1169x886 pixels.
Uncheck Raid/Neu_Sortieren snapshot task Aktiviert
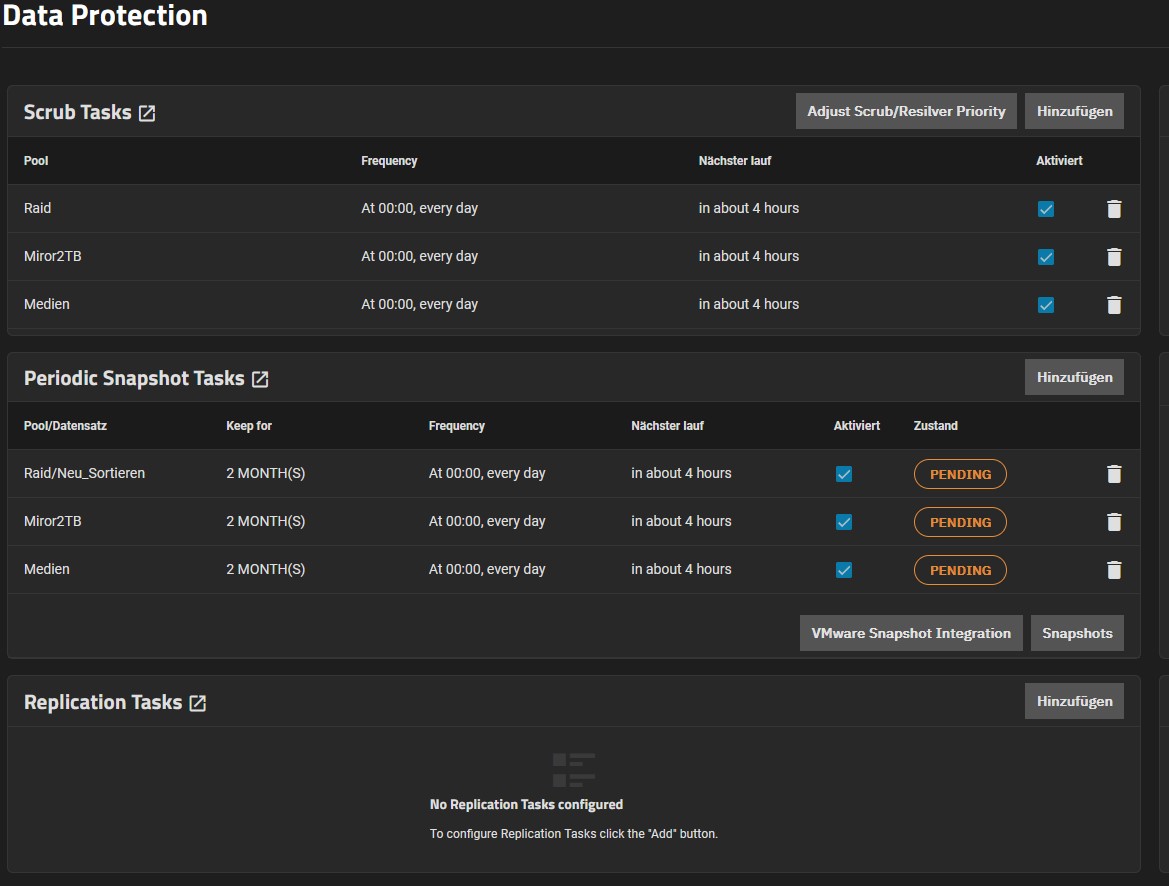(844, 474)
